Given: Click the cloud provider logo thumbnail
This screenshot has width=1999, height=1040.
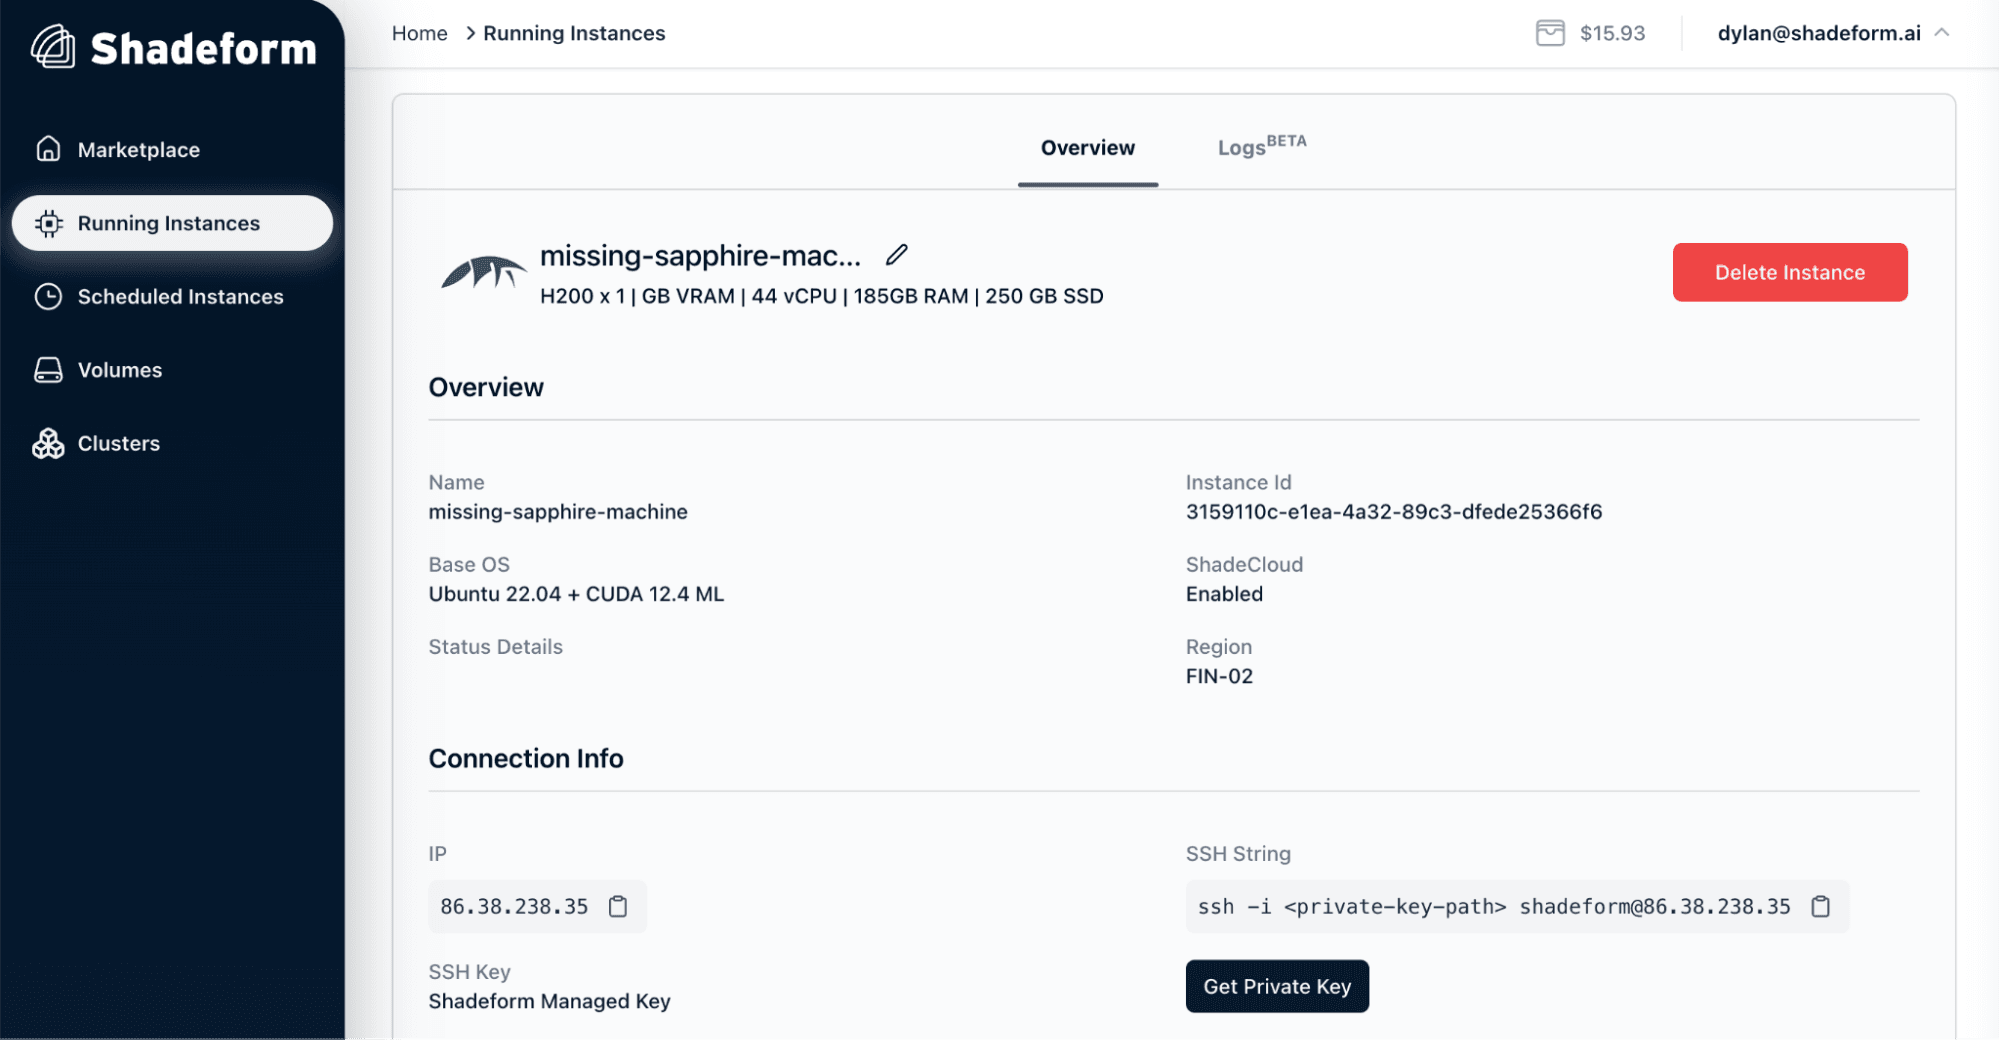Looking at the screenshot, I should [x=484, y=272].
